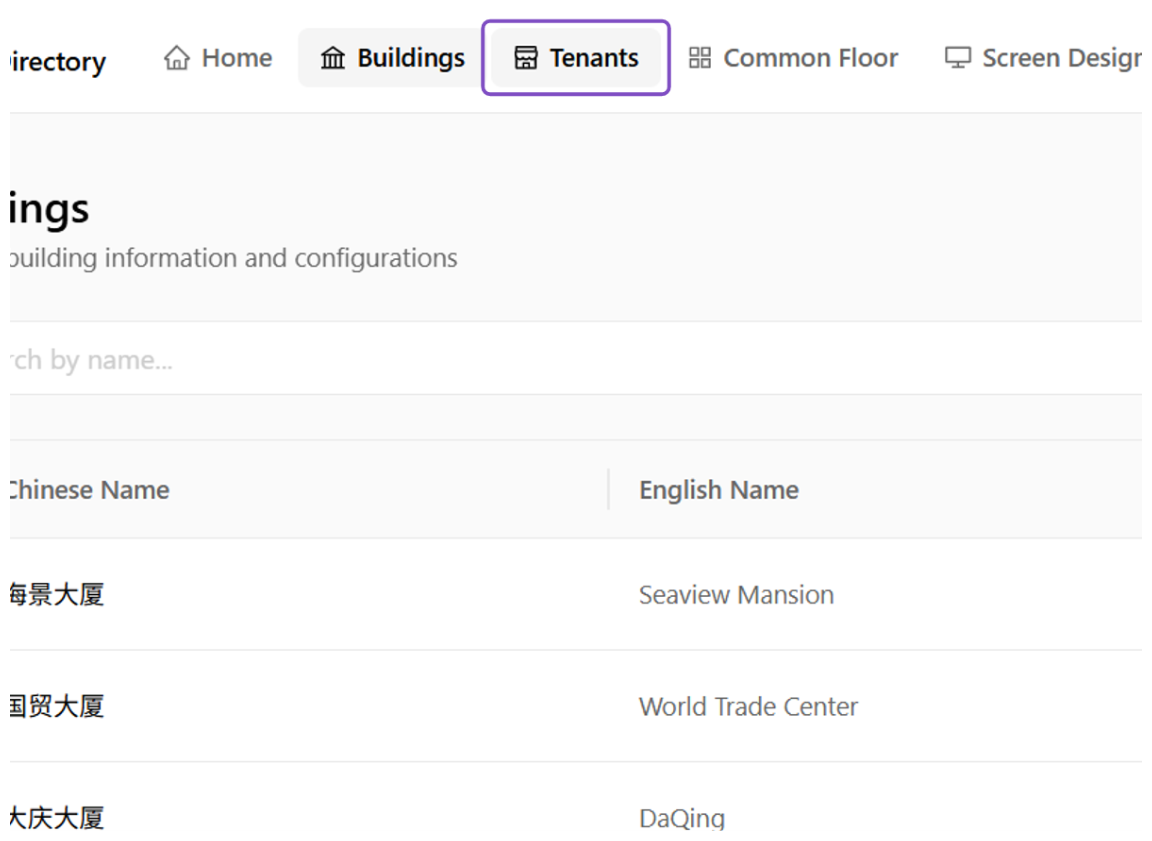Select the Screen Design tab
The width and height of the screenshot is (1152, 841).
[x=1043, y=57]
